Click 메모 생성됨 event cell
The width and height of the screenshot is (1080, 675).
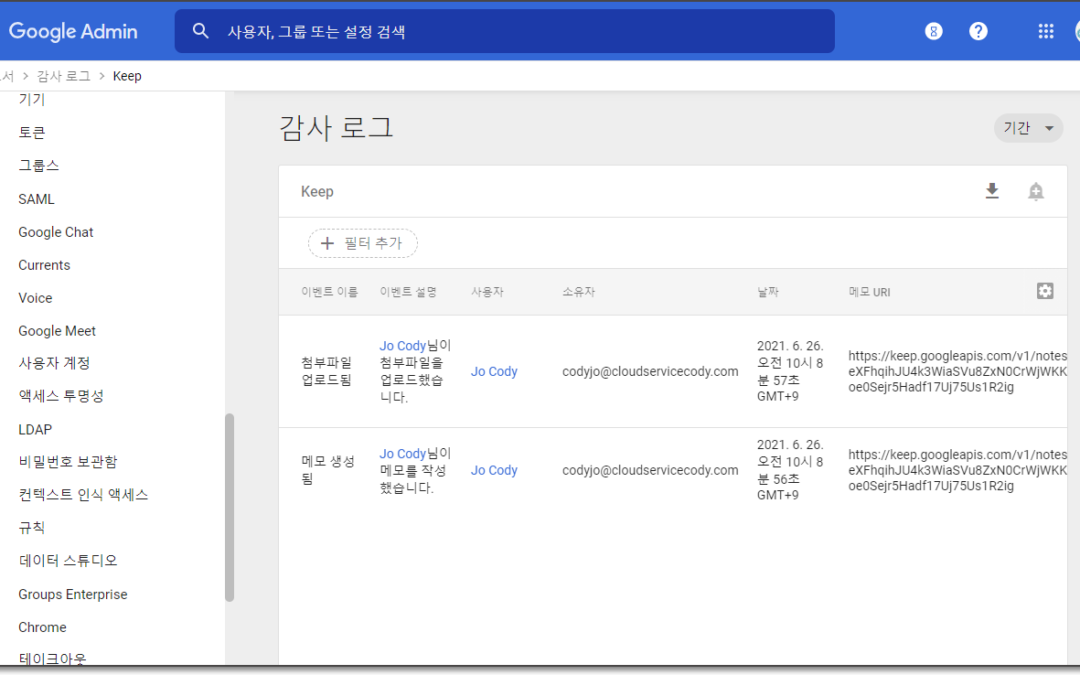[328, 470]
